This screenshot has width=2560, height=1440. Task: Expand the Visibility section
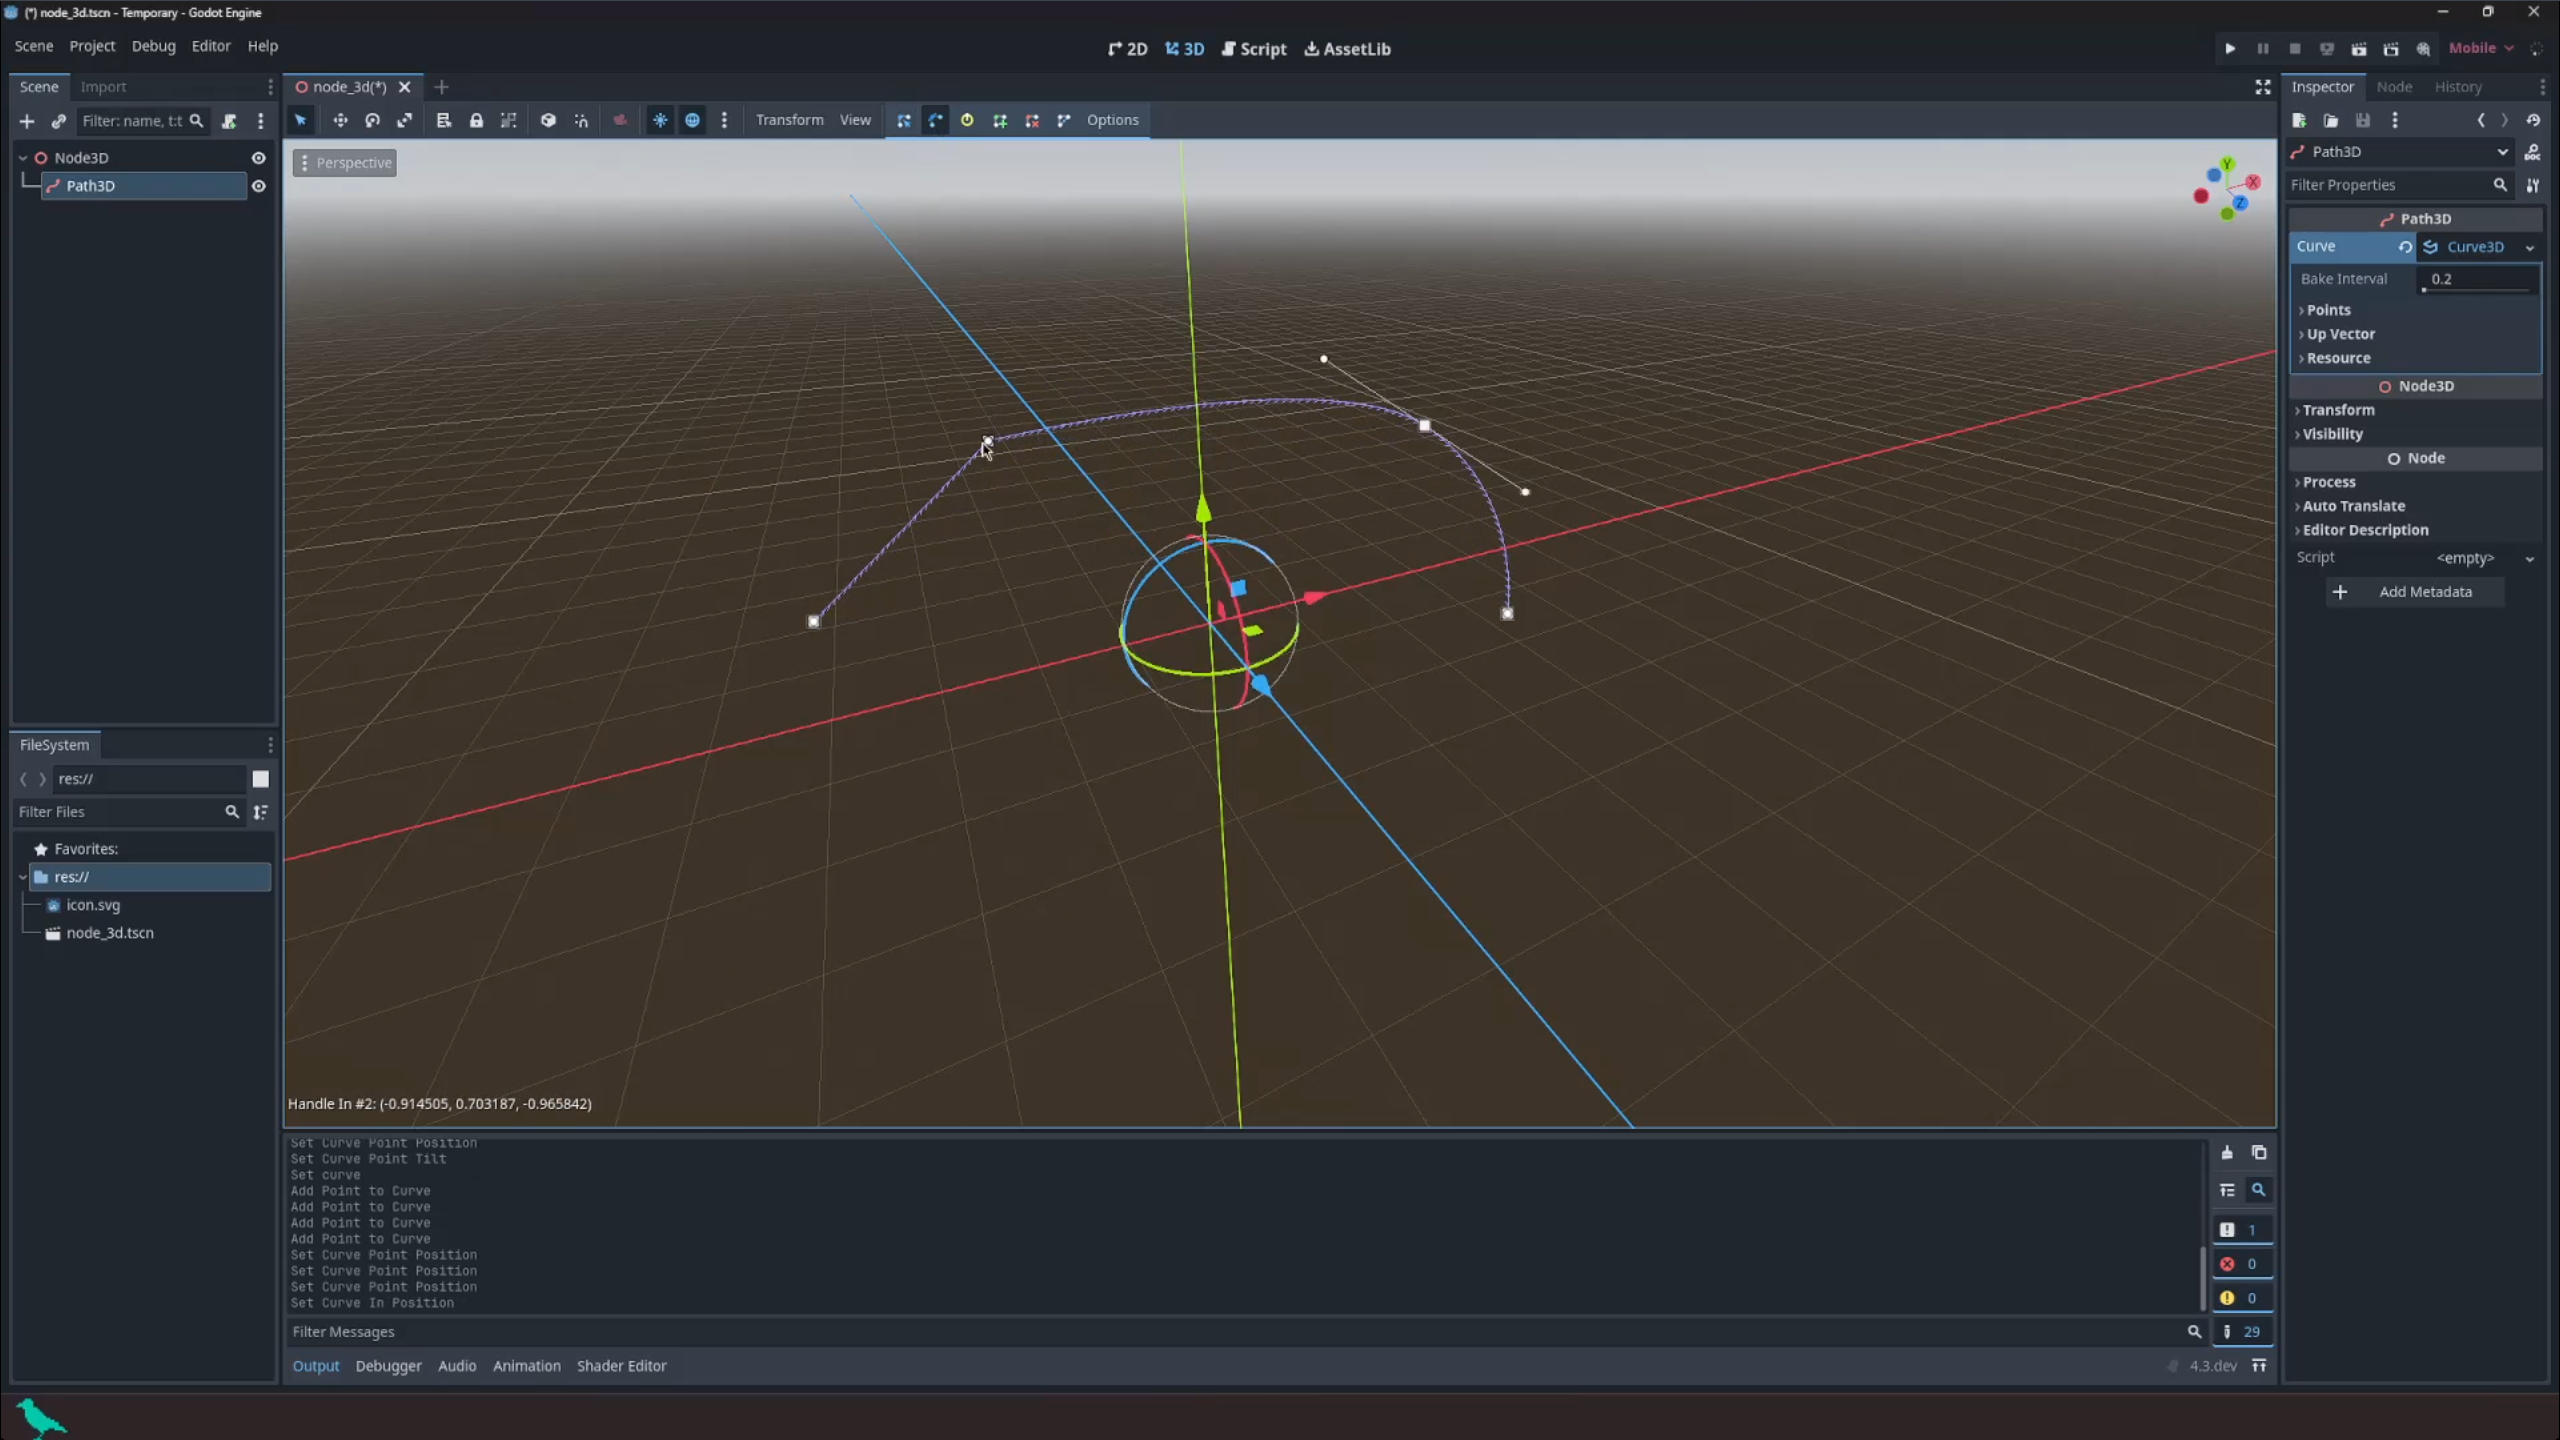click(x=2331, y=434)
